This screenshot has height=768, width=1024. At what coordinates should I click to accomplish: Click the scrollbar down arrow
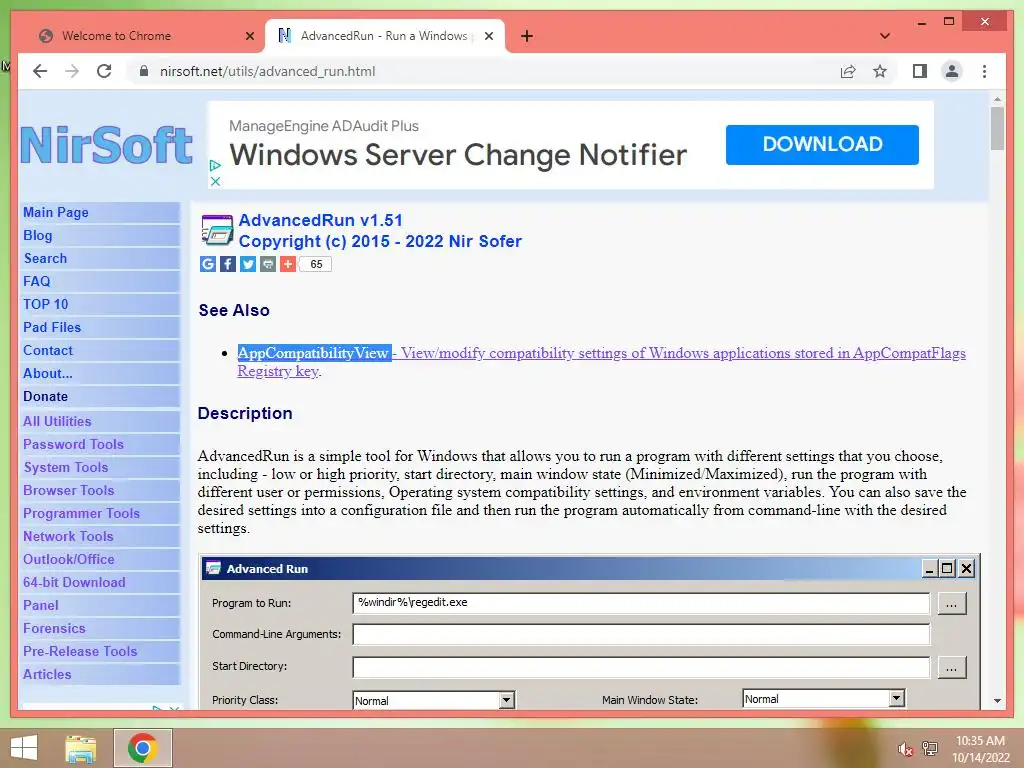(x=997, y=701)
